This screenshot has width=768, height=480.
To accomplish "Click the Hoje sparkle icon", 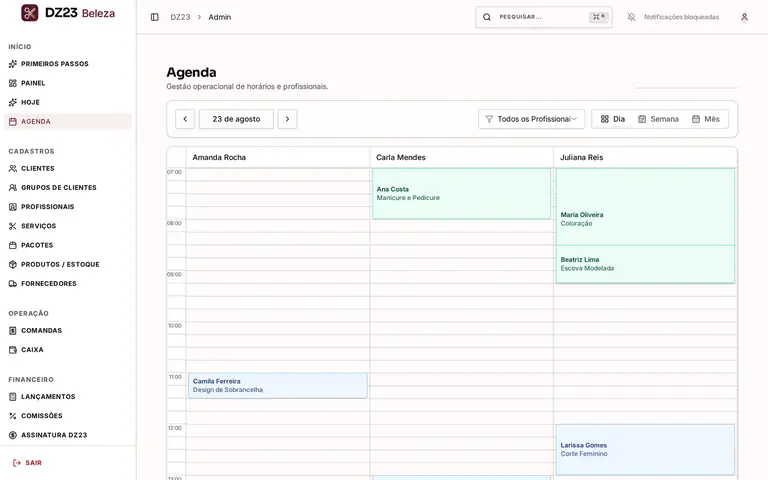I will point(13,102).
